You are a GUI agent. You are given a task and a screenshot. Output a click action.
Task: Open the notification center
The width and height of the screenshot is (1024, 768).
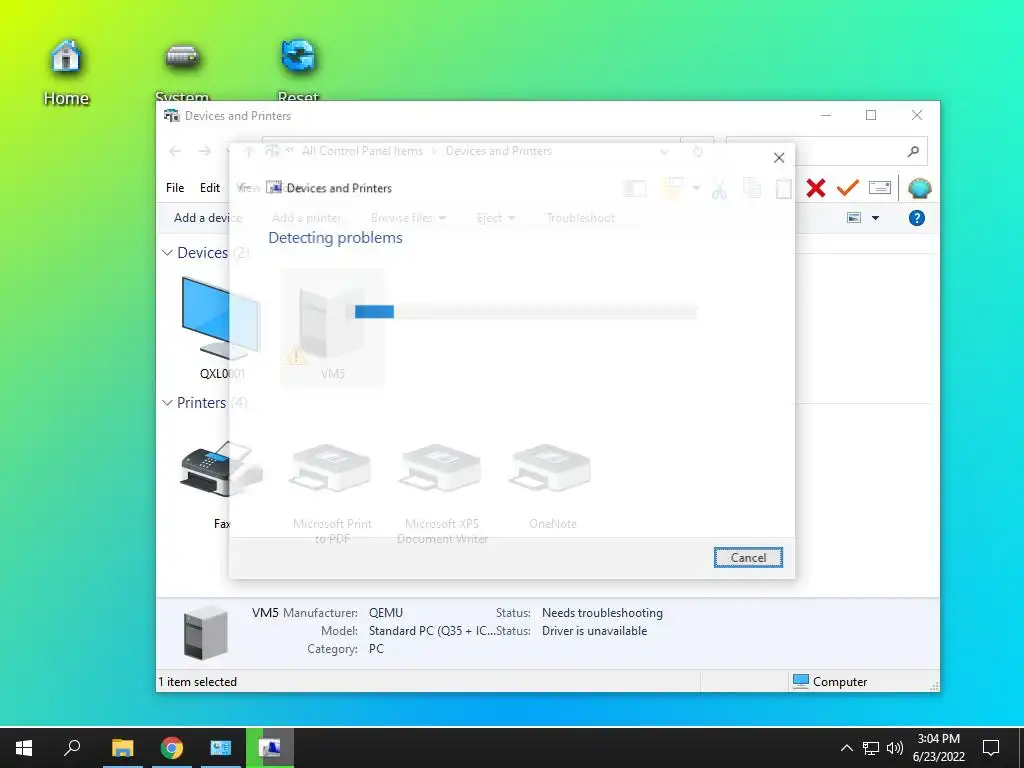[x=991, y=748]
